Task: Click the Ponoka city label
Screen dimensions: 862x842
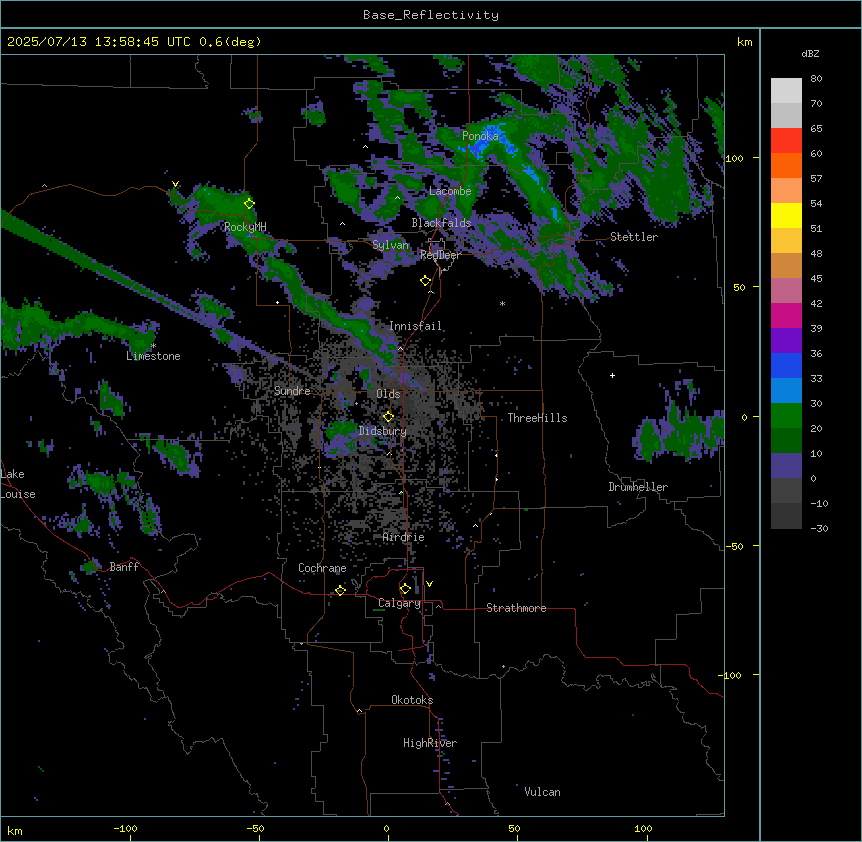Action: pos(480,136)
